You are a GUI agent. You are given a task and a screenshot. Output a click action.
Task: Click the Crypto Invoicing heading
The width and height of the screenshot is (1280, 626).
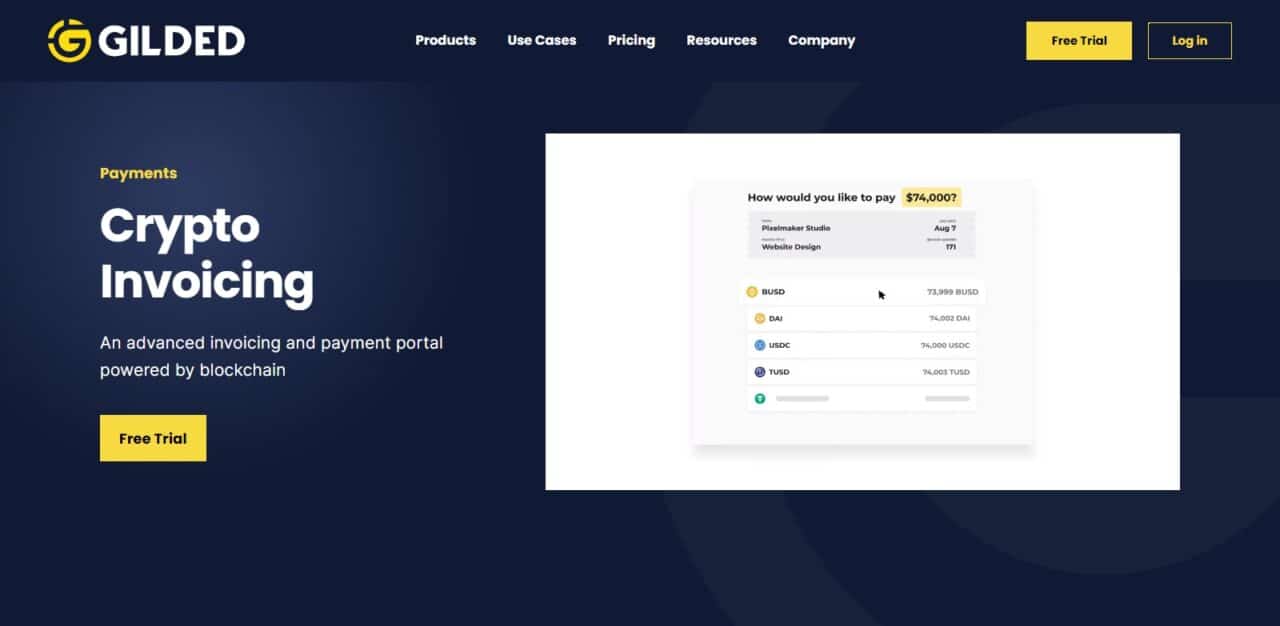pyautogui.click(x=206, y=253)
